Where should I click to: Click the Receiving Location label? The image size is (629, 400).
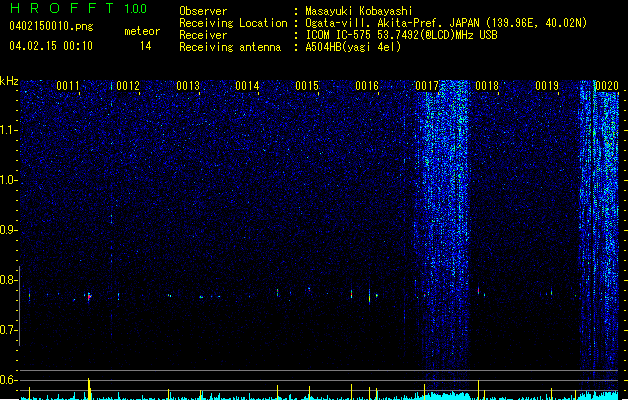tap(233, 23)
